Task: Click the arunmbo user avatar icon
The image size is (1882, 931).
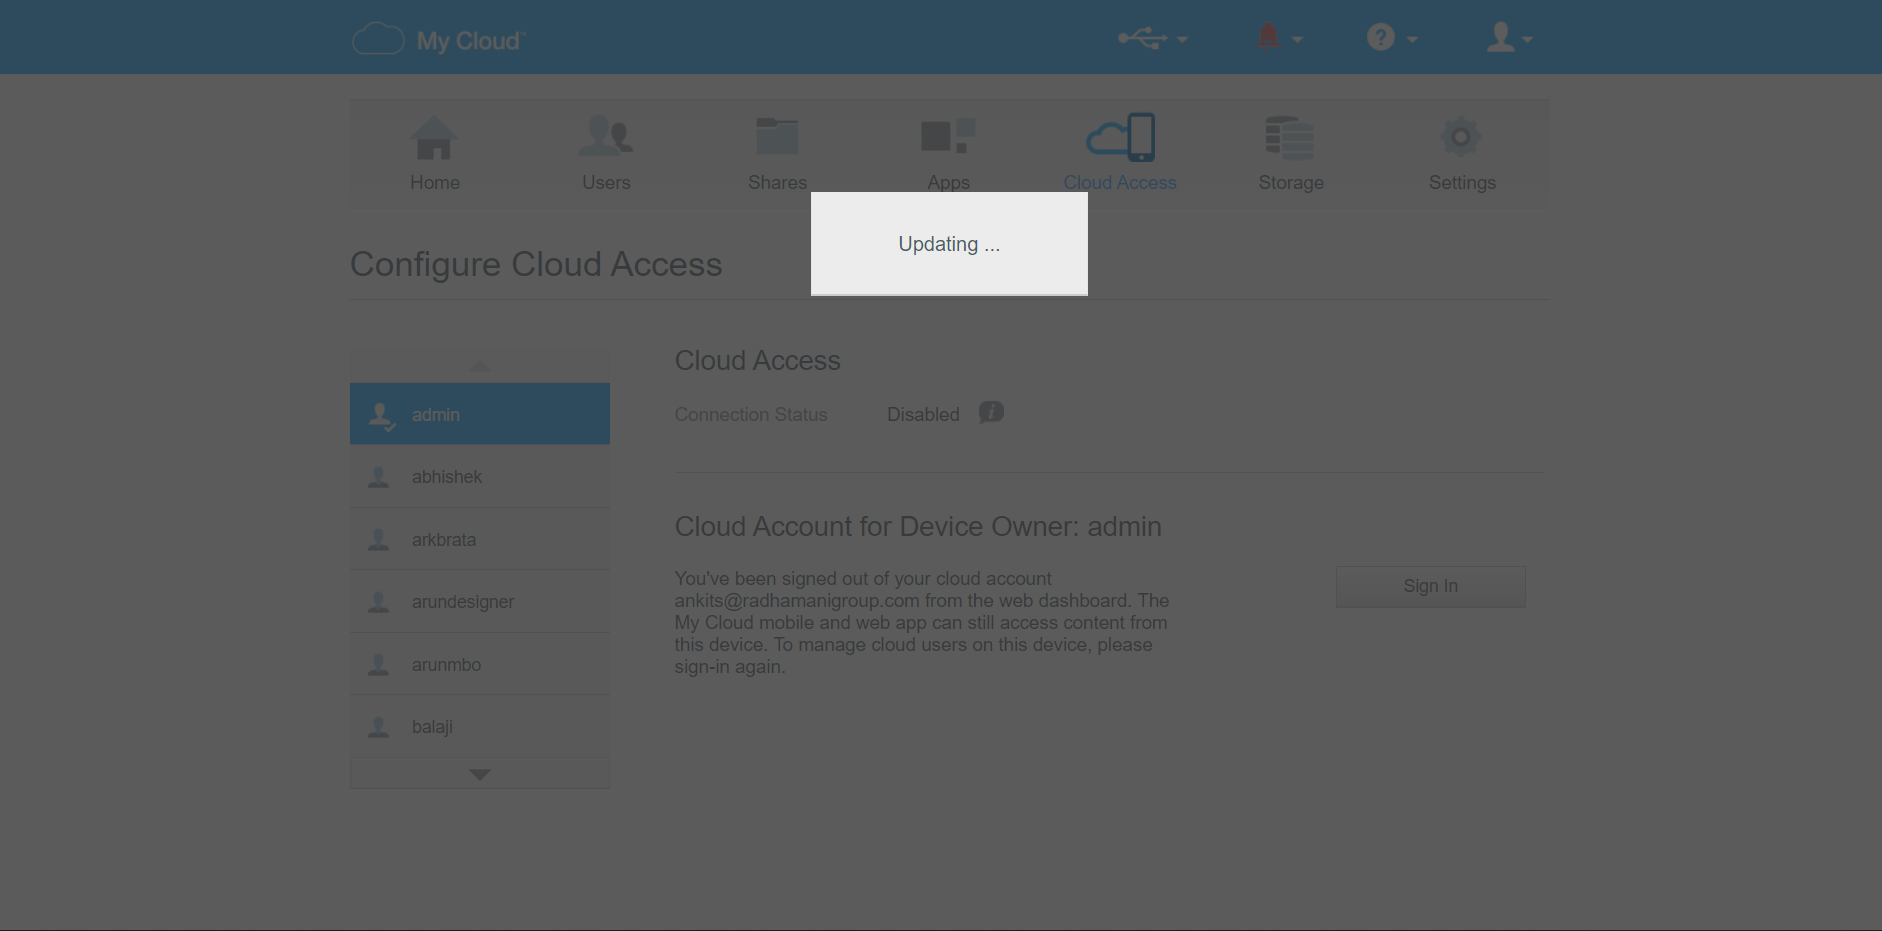Action: tap(378, 665)
